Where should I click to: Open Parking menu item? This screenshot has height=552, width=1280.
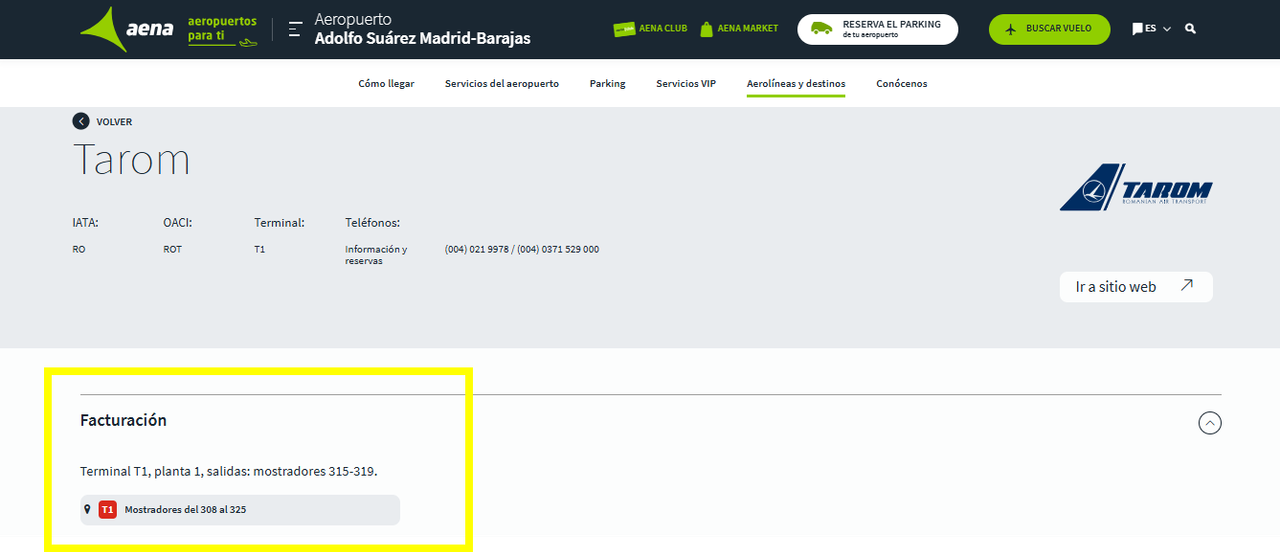[607, 84]
